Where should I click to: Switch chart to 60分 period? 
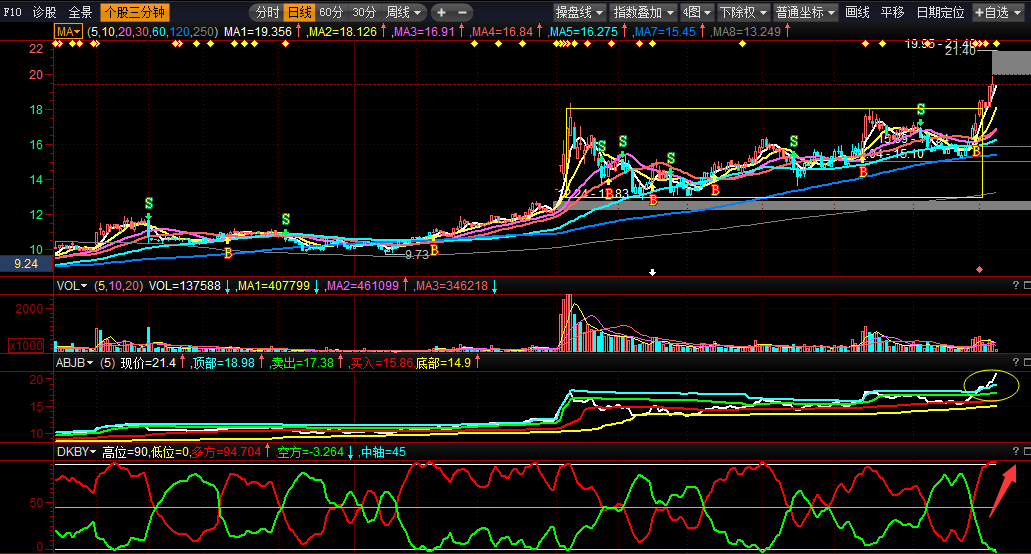[x=331, y=13]
